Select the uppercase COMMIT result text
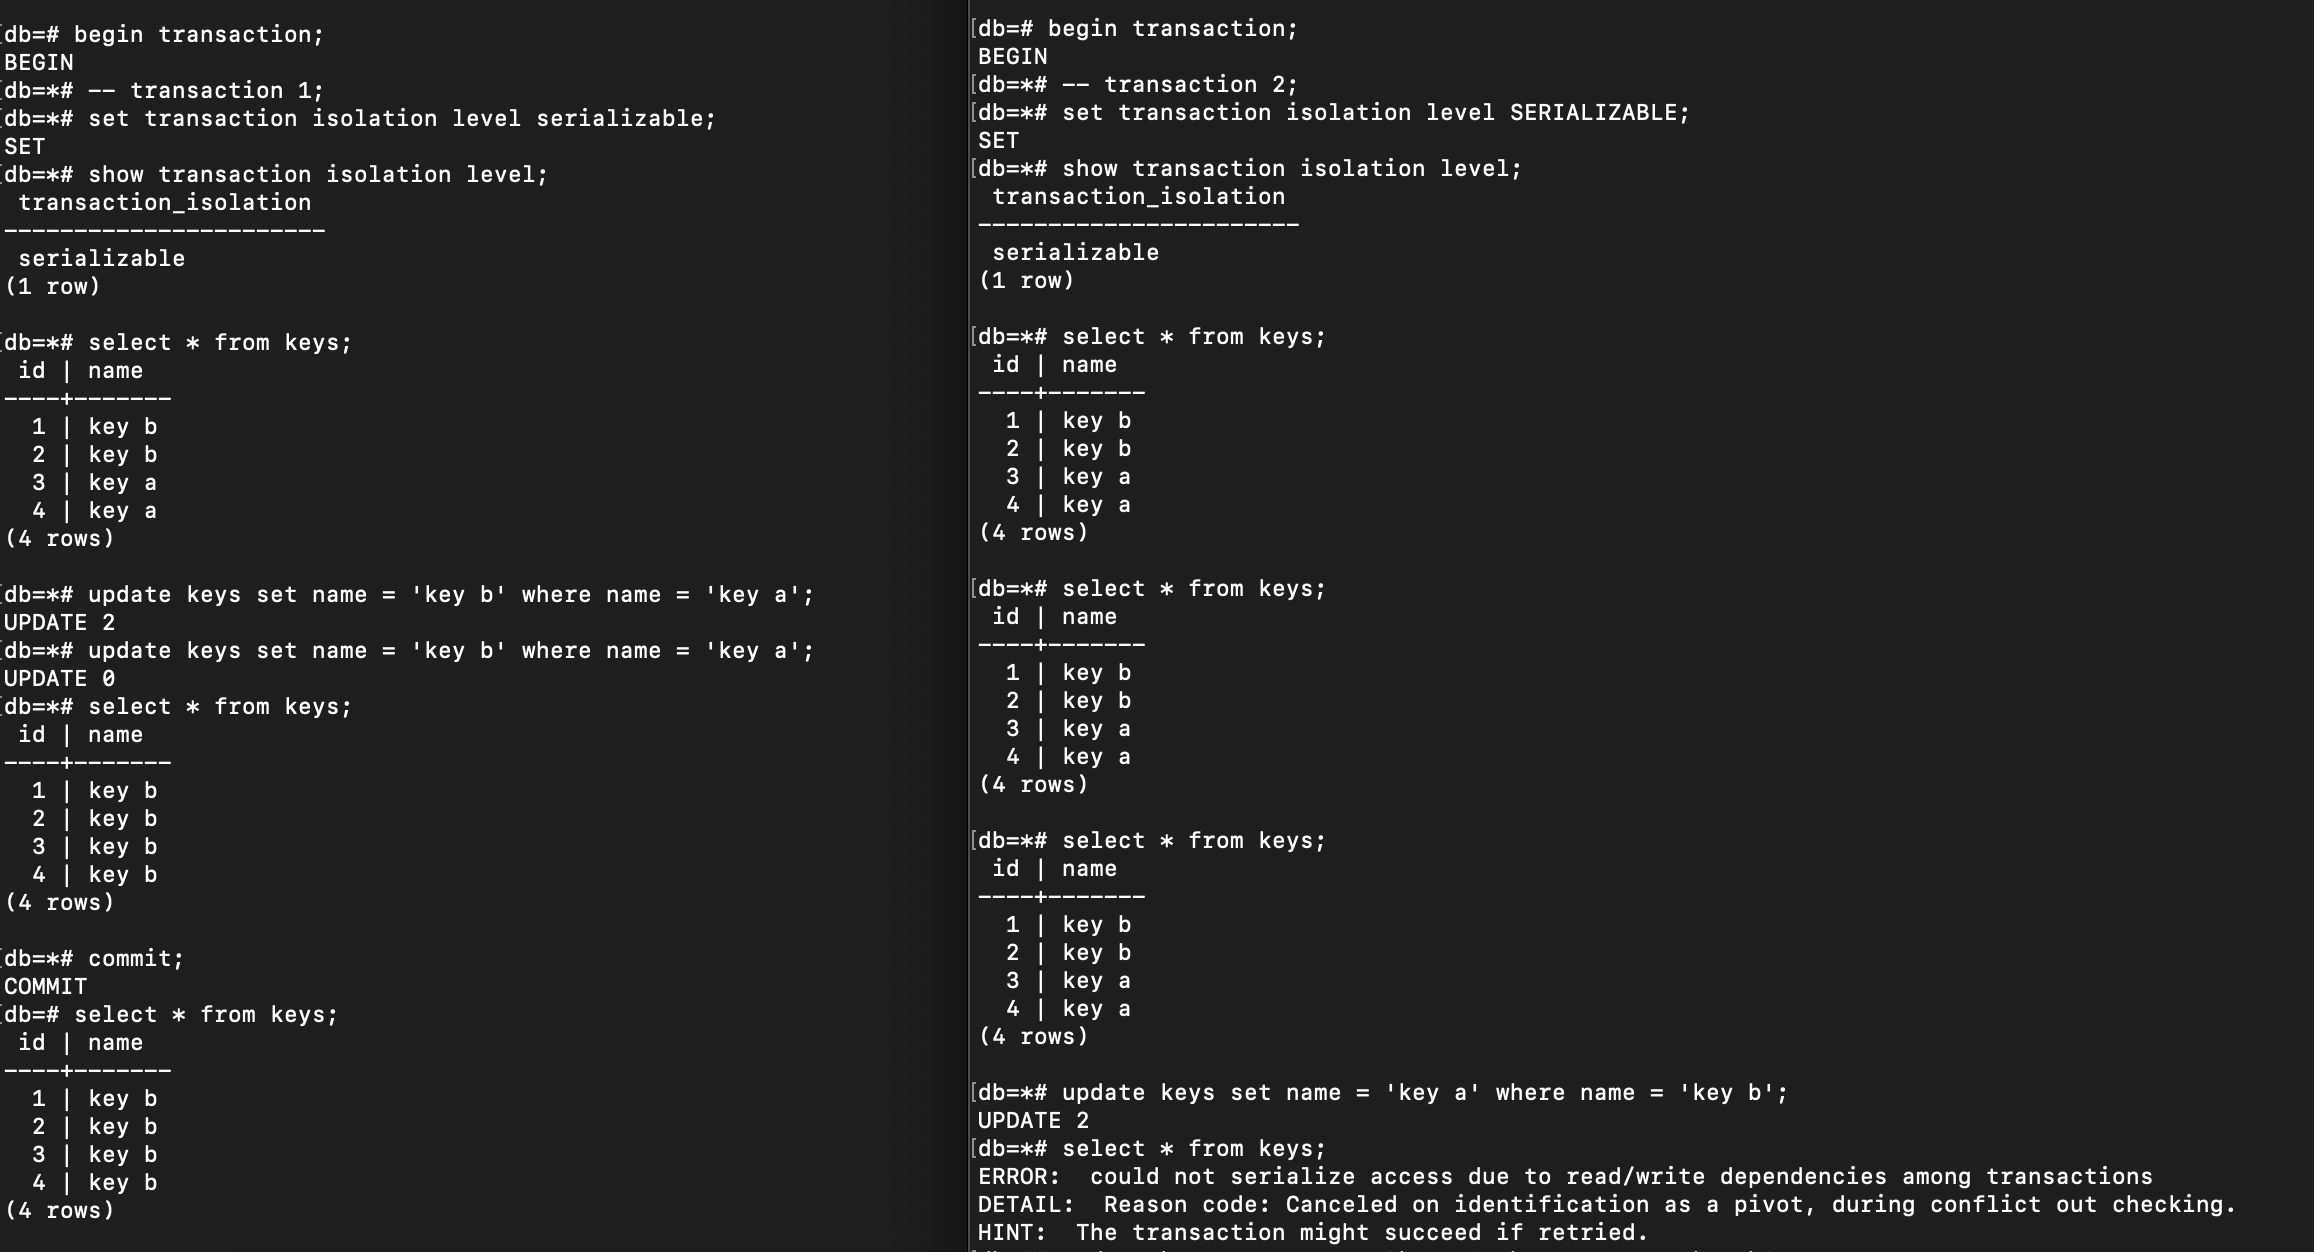Viewport: 2314px width, 1252px height. [x=45, y=986]
